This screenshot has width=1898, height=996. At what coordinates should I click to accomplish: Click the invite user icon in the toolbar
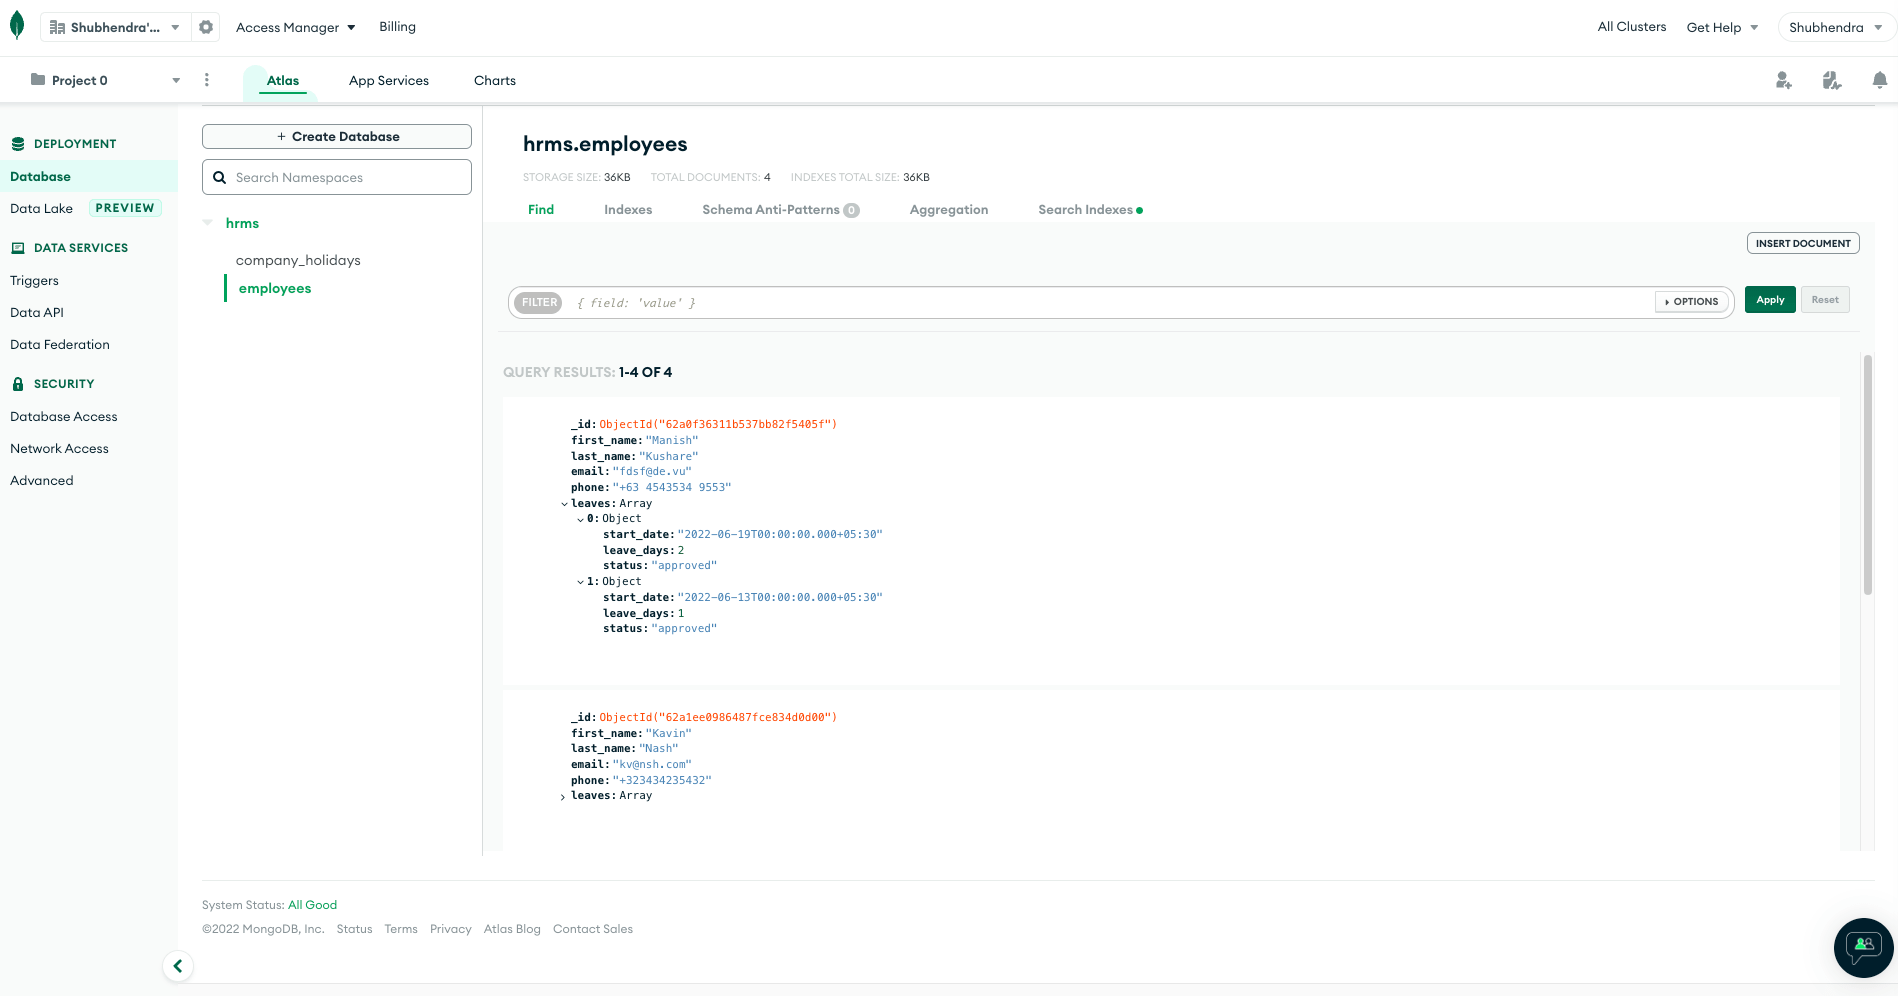pyautogui.click(x=1783, y=80)
